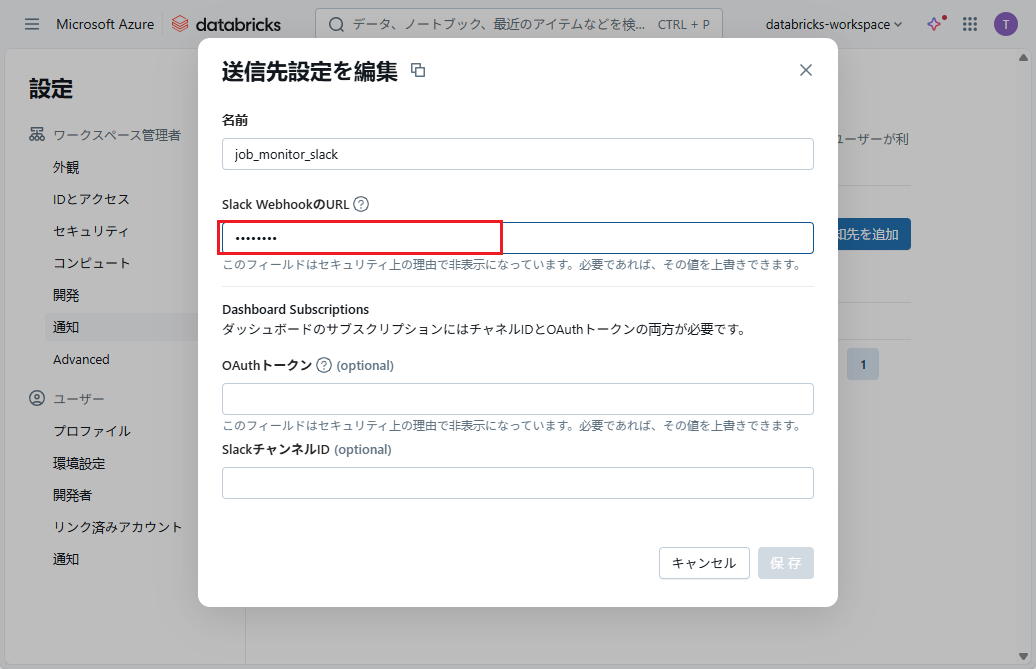Close the 送信先設定を編集 dialog
This screenshot has width=1036, height=669.
(x=805, y=70)
